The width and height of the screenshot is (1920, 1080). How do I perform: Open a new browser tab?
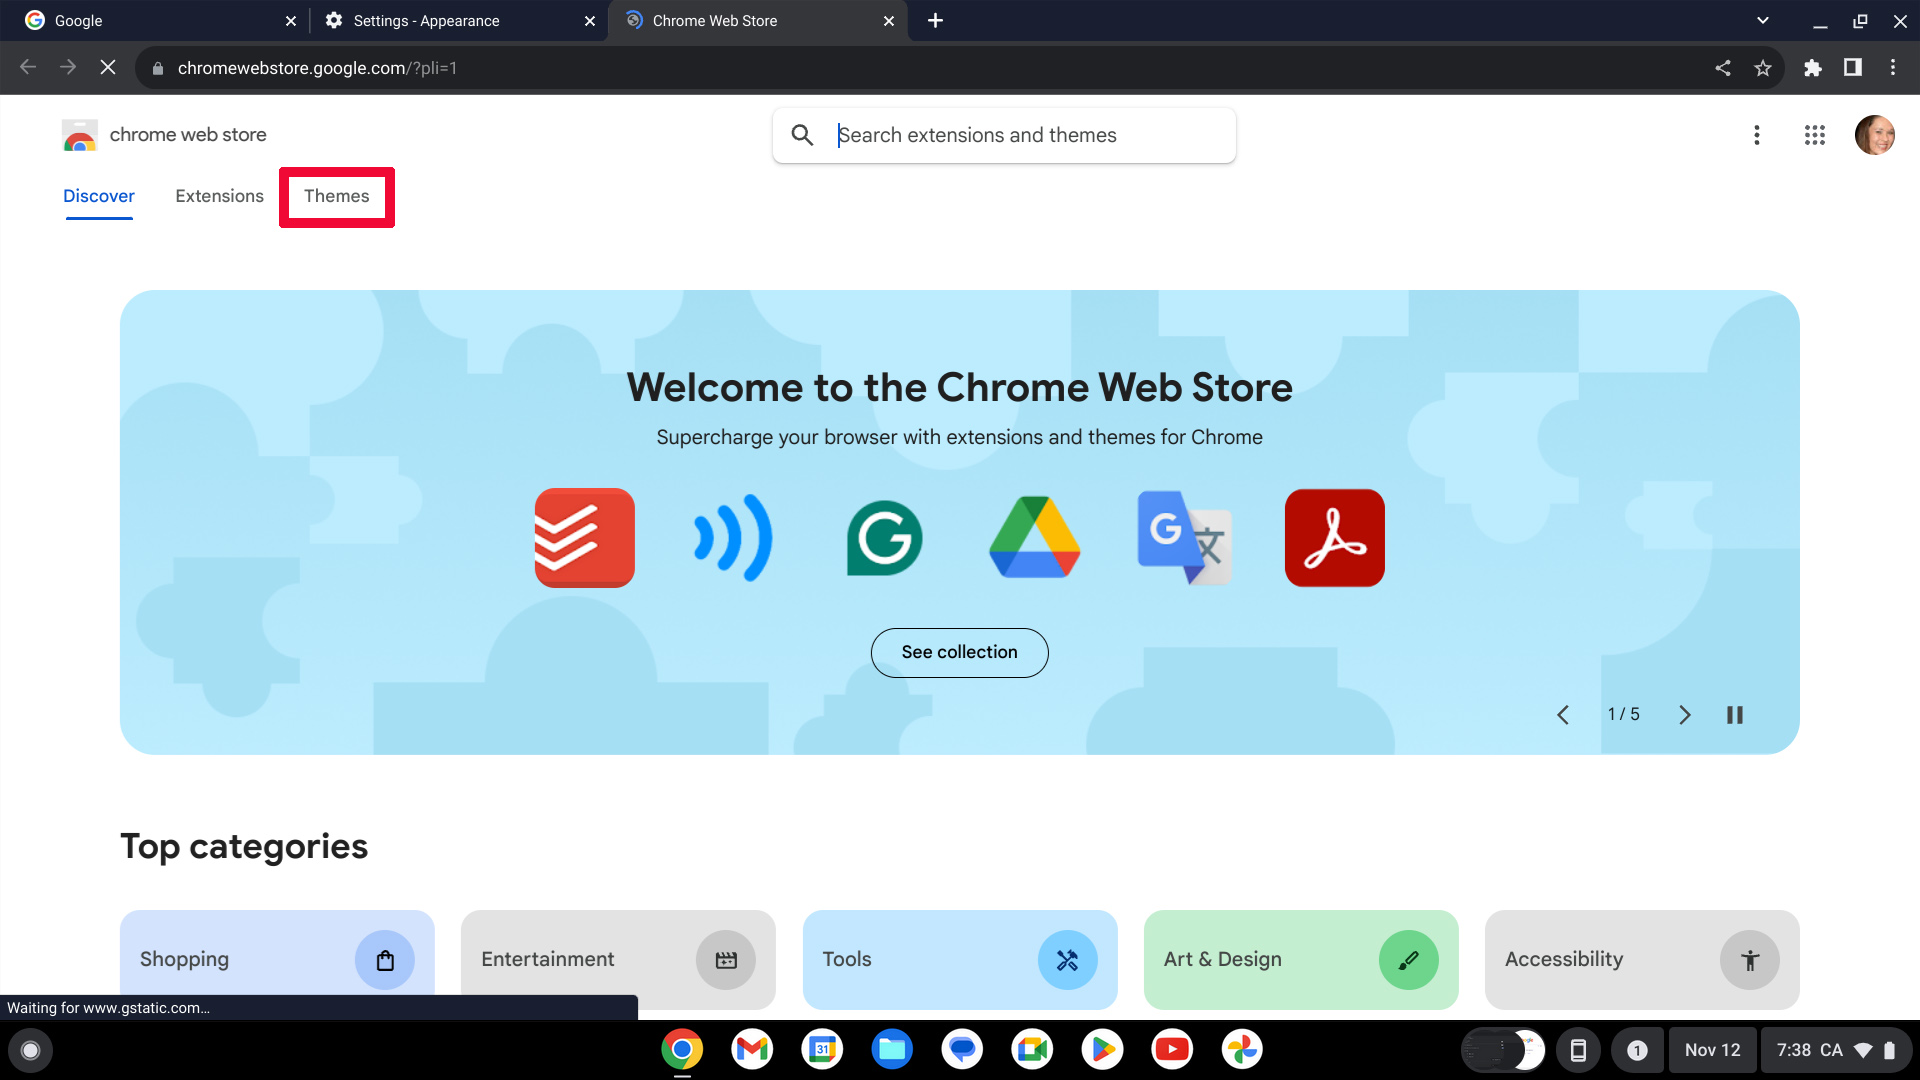click(935, 20)
